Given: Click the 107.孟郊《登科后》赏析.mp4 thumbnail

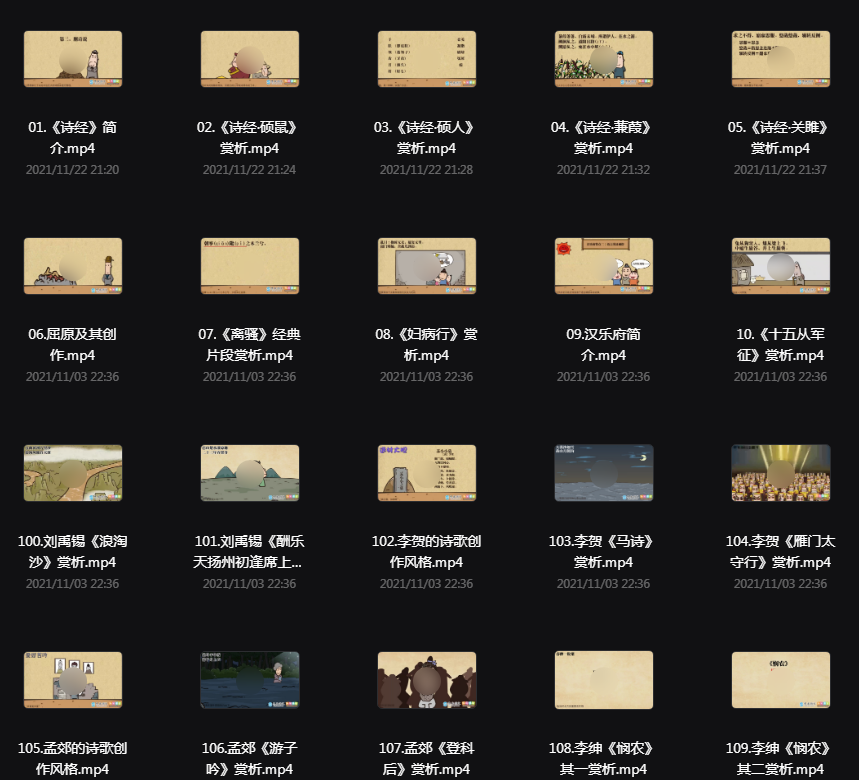Looking at the screenshot, I should click(x=427, y=680).
